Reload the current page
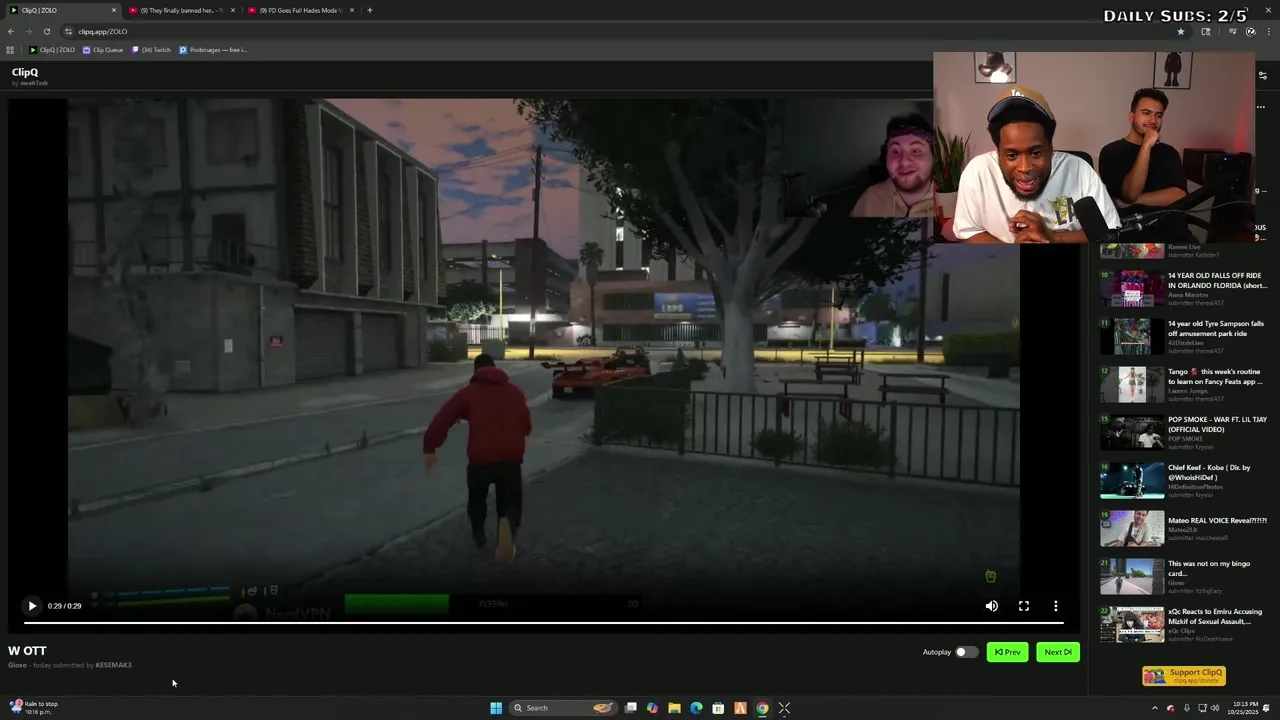 coord(47,31)
